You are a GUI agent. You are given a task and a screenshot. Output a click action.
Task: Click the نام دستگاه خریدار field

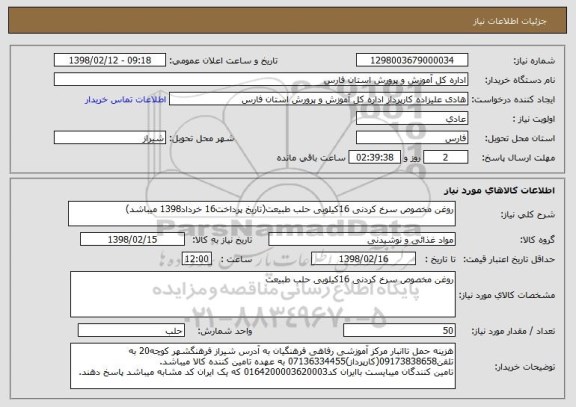261,79
